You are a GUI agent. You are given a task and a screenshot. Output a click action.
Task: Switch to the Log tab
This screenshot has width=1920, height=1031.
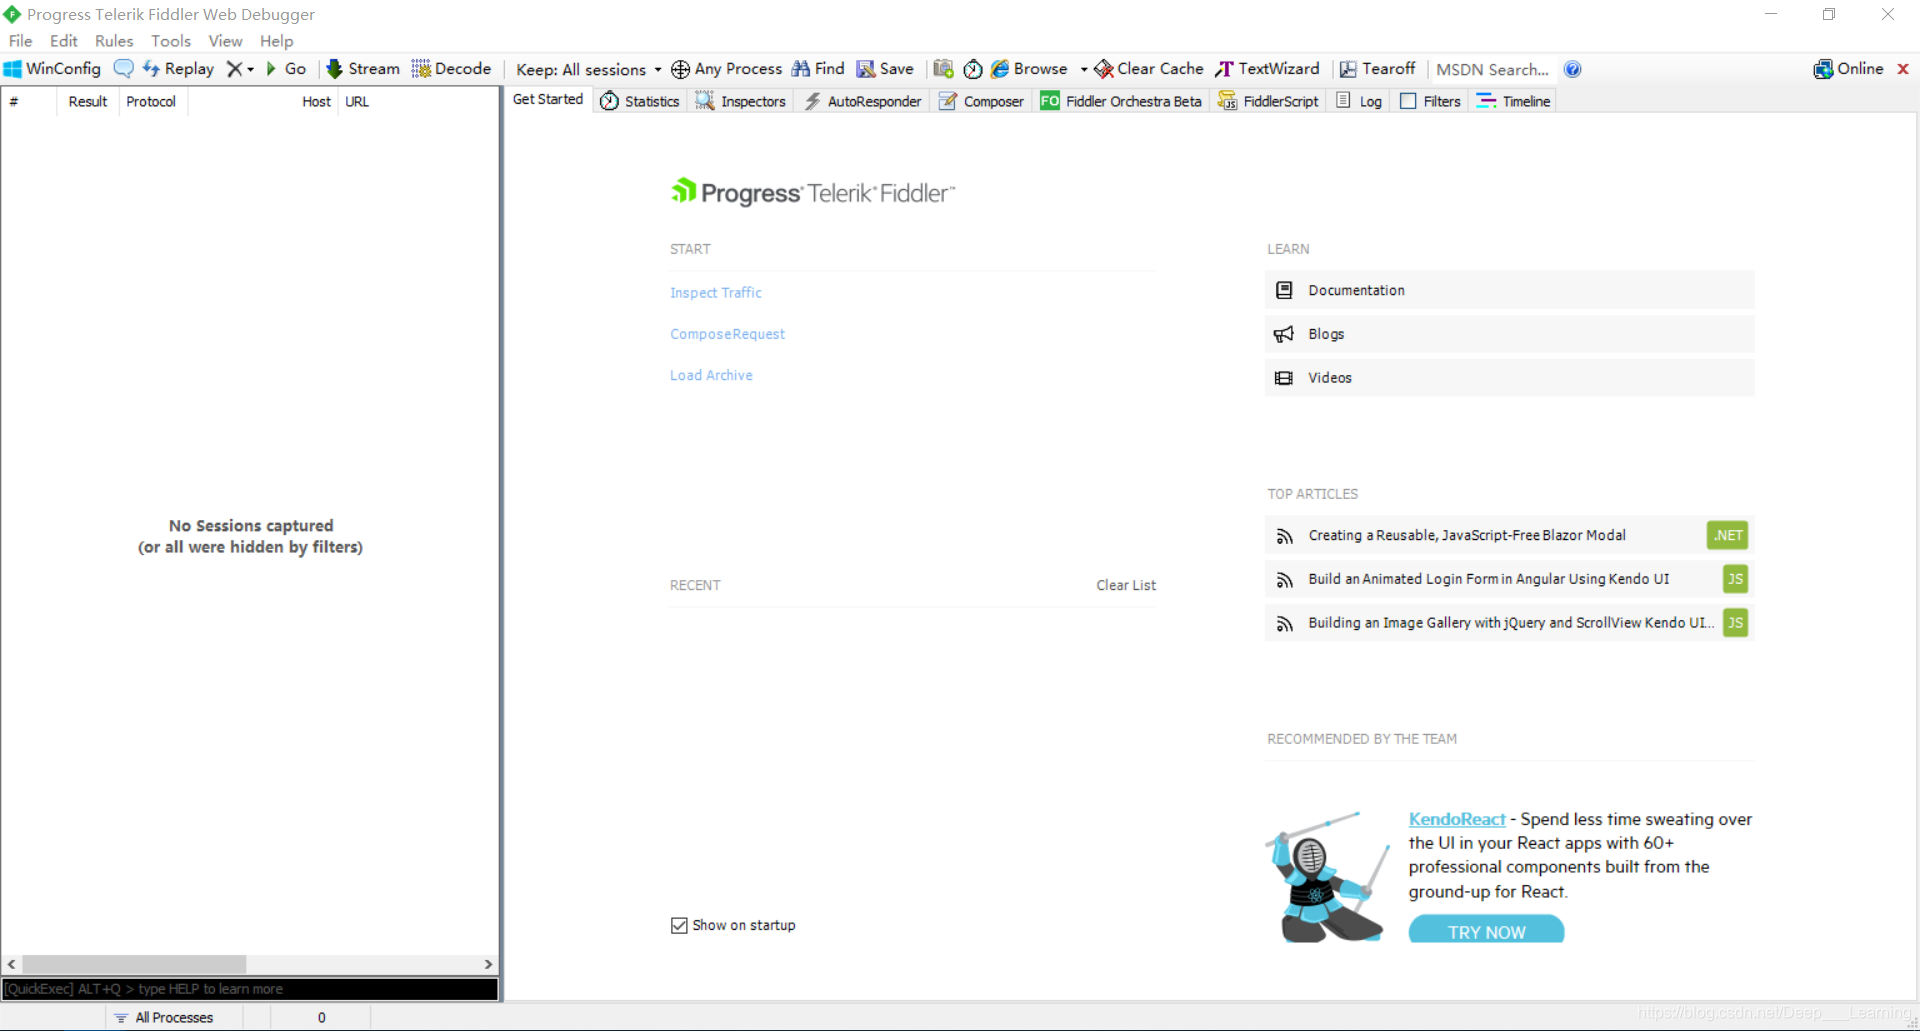[1360, 101]
